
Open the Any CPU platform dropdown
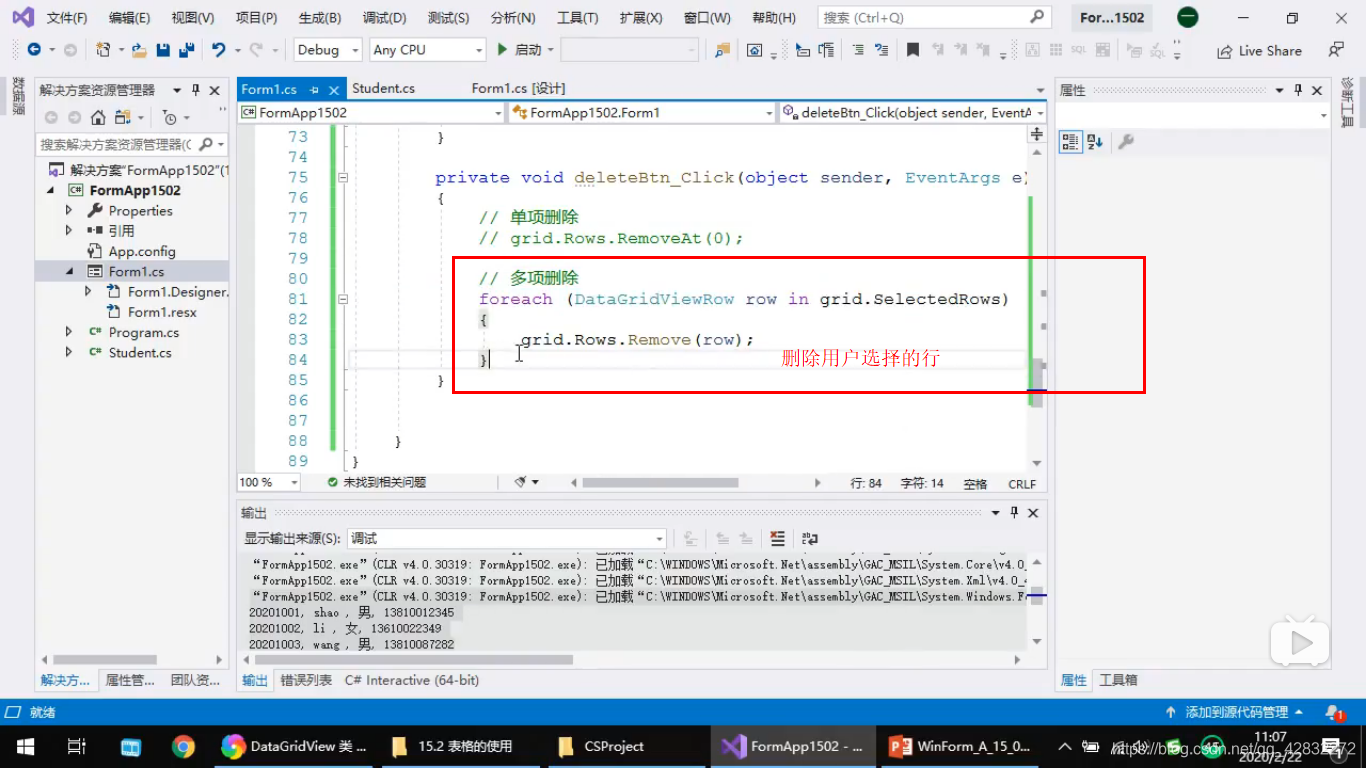coord(428,50)
